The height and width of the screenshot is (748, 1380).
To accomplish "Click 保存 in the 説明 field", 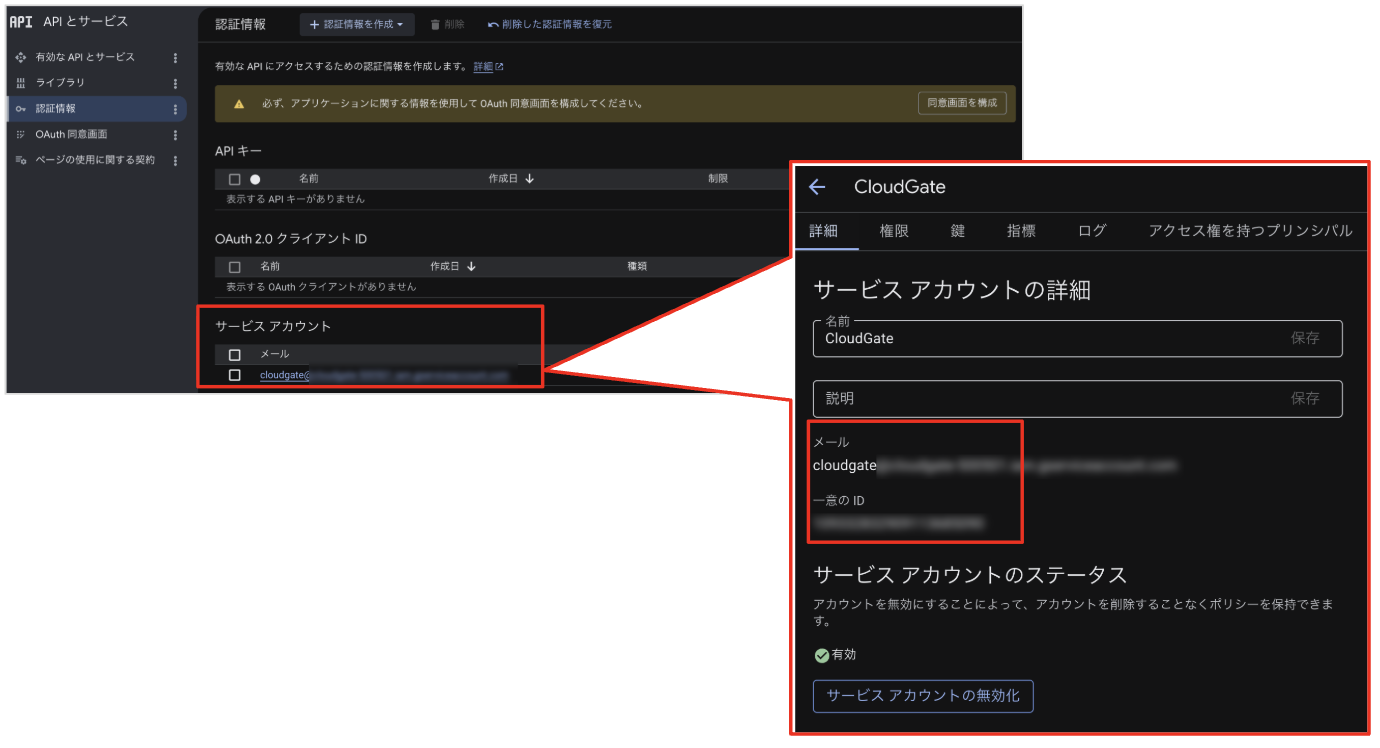I will click(x=1305, y=398).
